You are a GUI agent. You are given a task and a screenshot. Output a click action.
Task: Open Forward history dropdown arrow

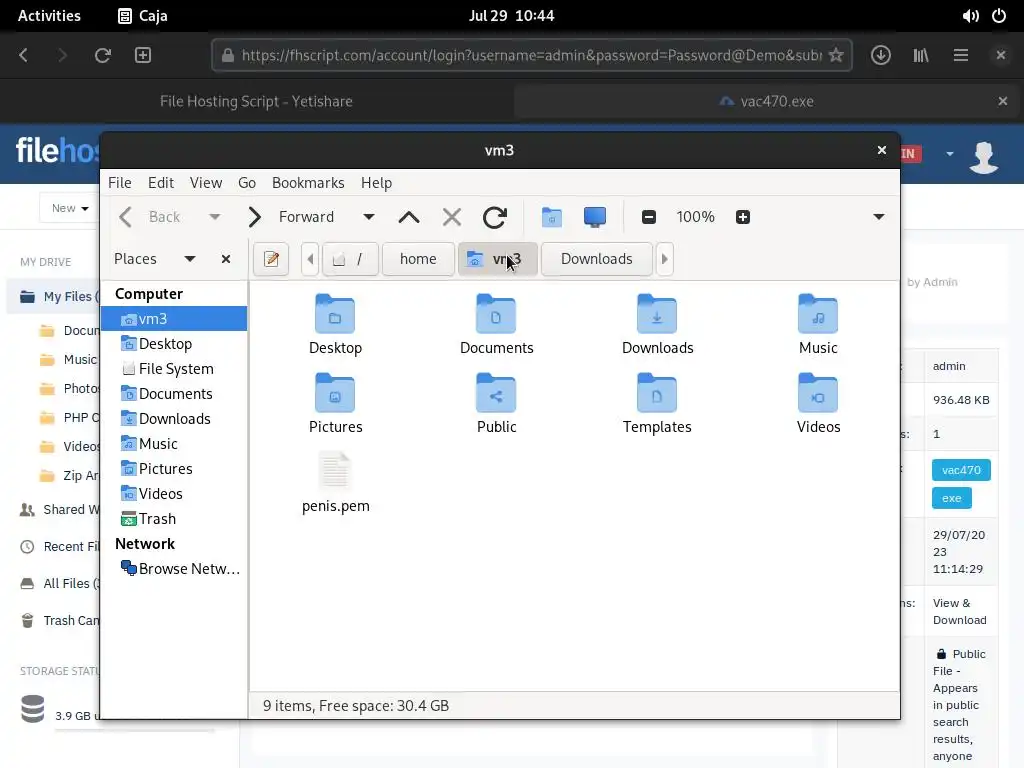(x=369, y=217)
